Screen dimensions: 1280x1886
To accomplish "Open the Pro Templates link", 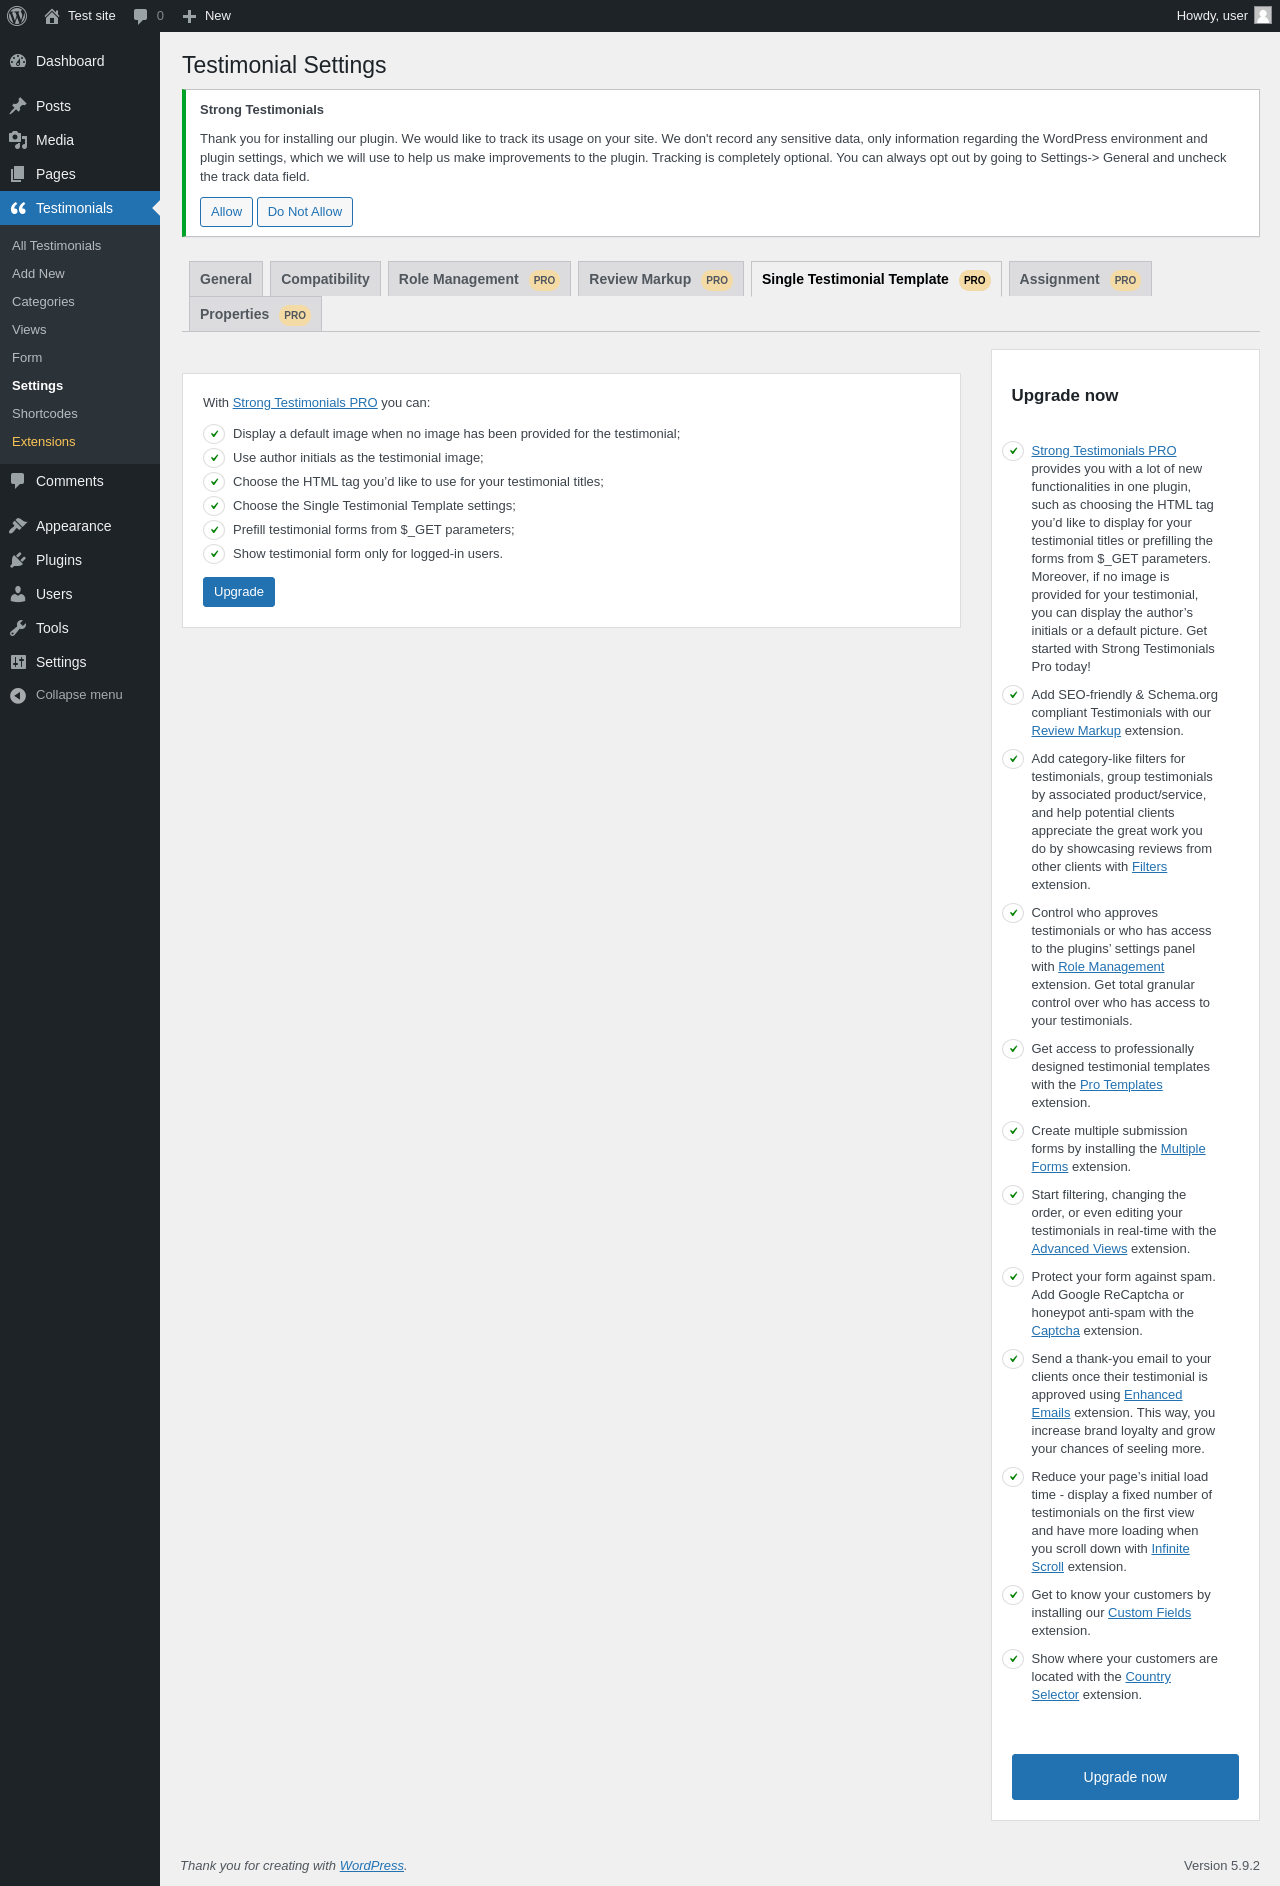I will [1121, 1085].
